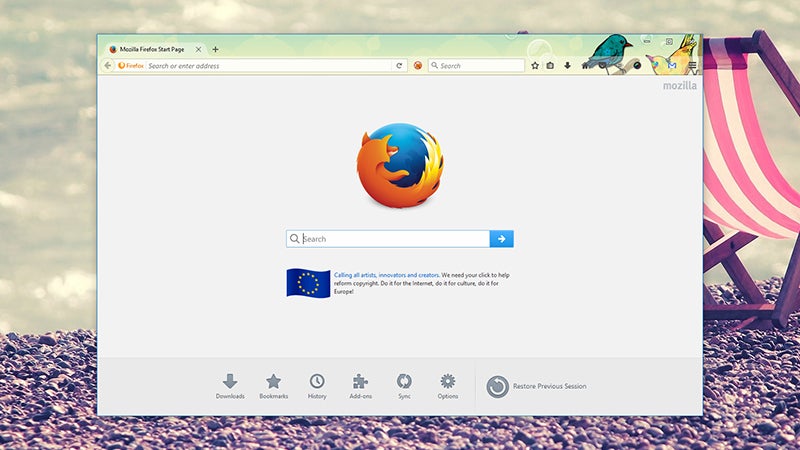Click the dark round addon icon in toolbar
This screenshot has height=450, width=800.
coord(637,65)
